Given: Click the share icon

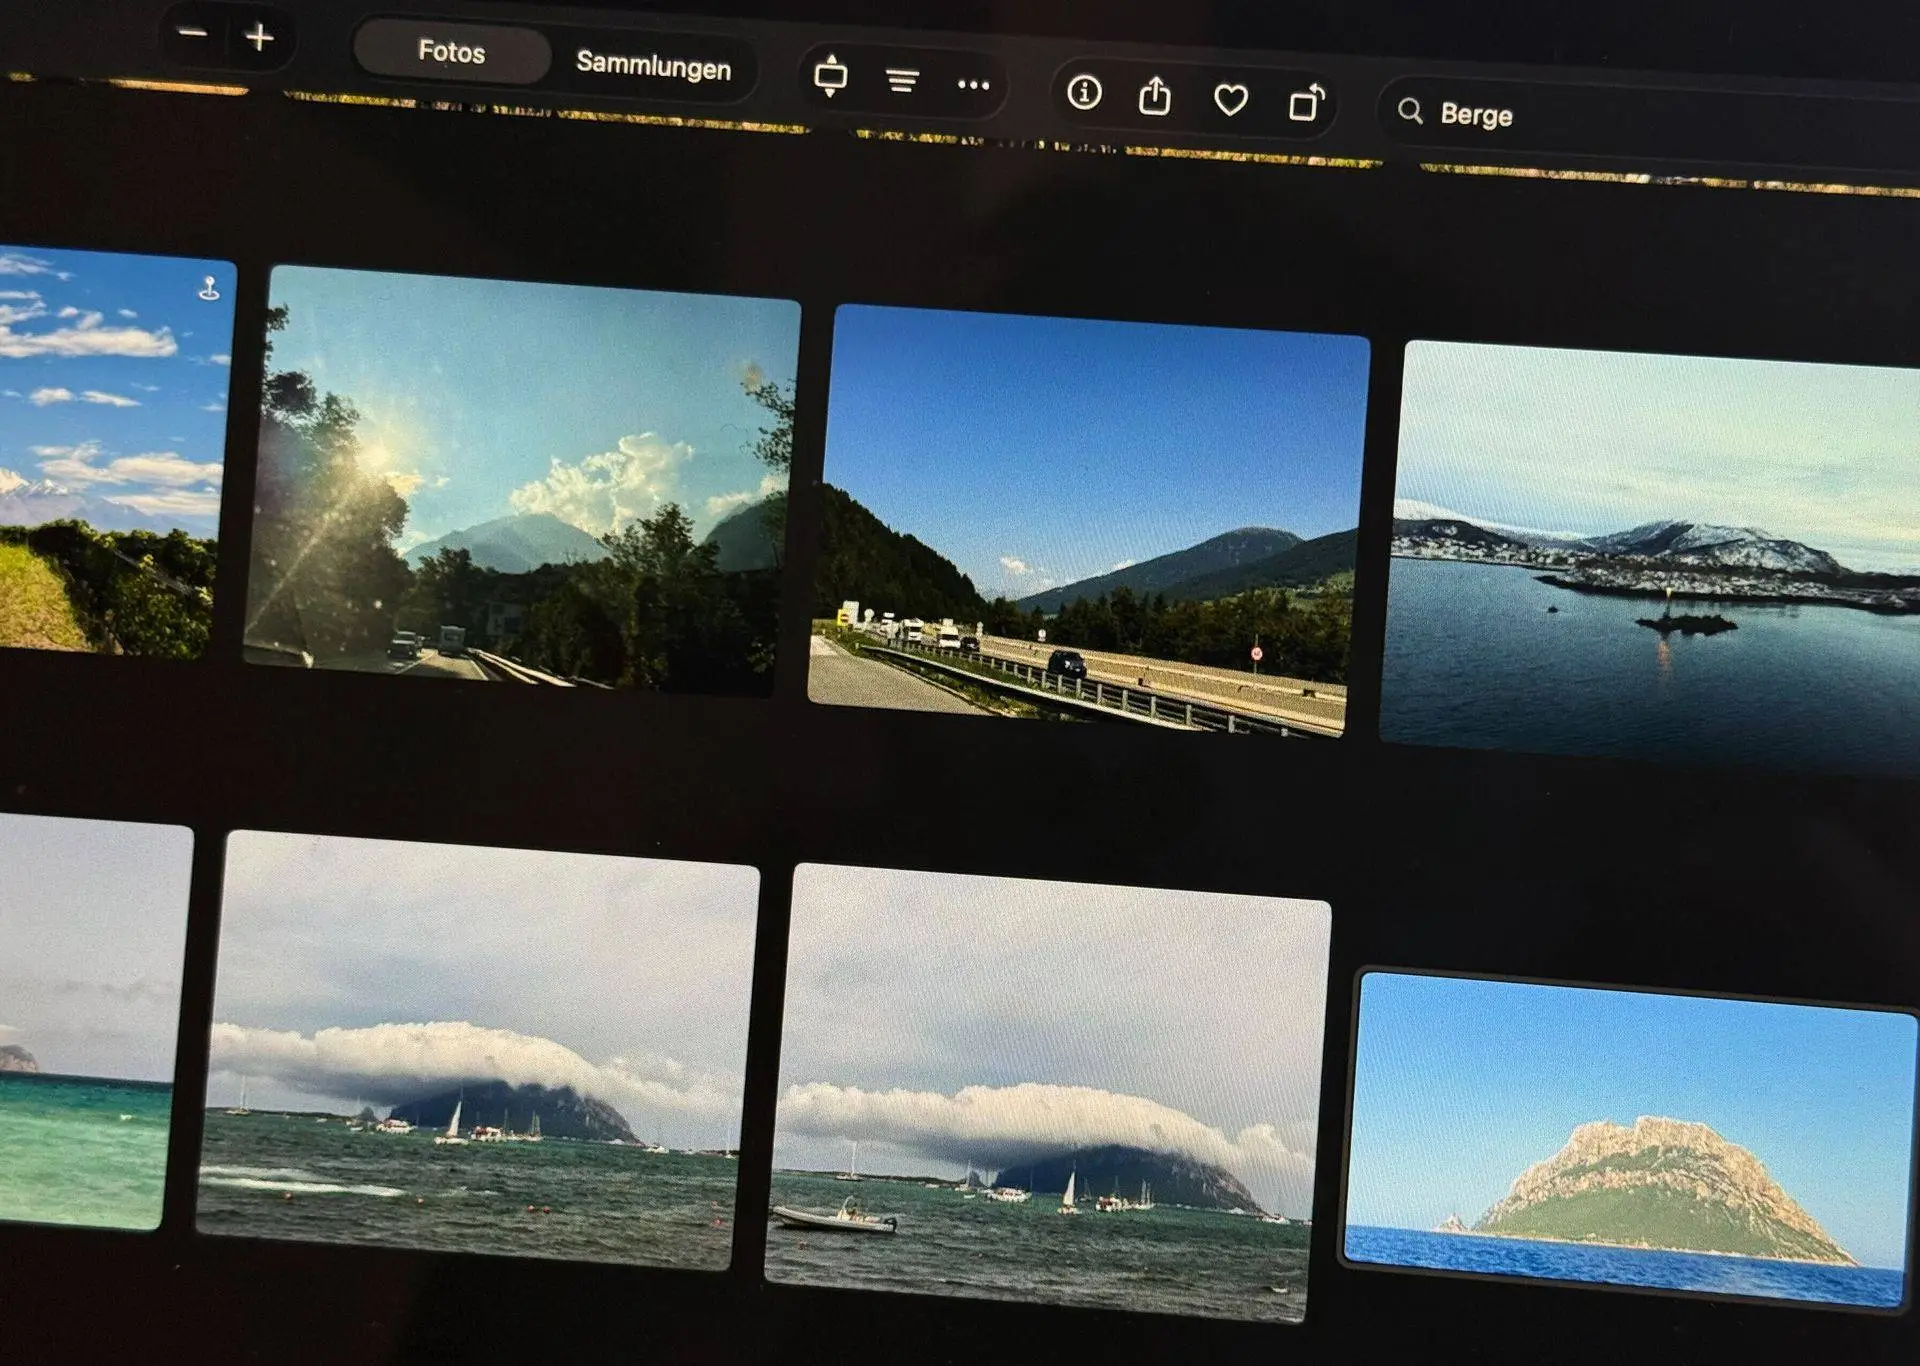Looking at the screenshot, I should [1155, 97].
